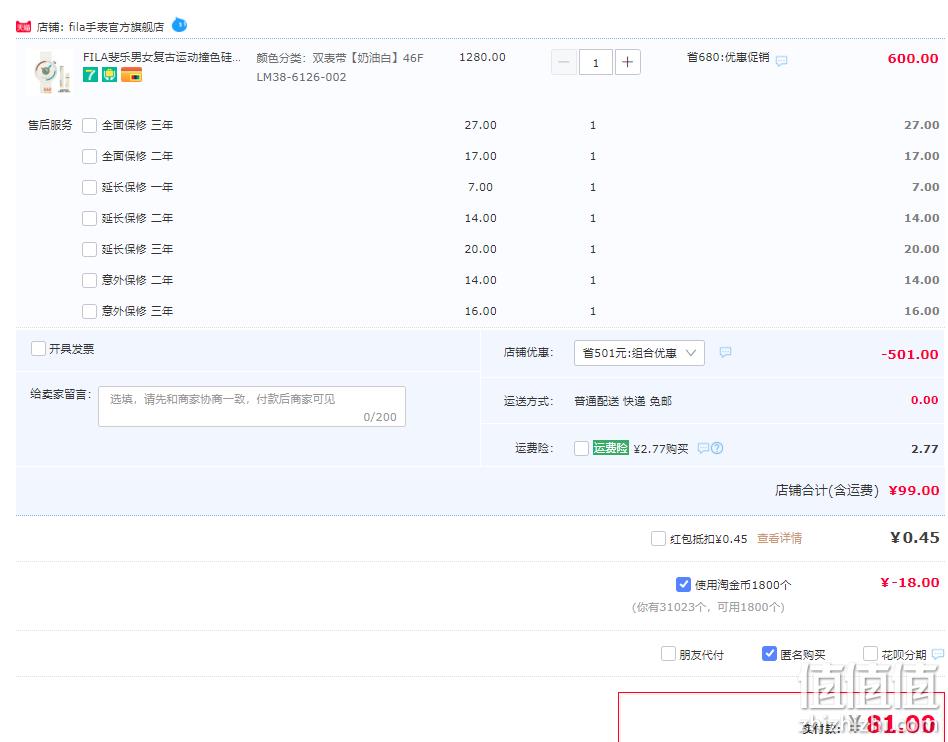948x742 pixels.
Task: Click comment icon beside 运费险 purchase
Action: coord(703,448)
